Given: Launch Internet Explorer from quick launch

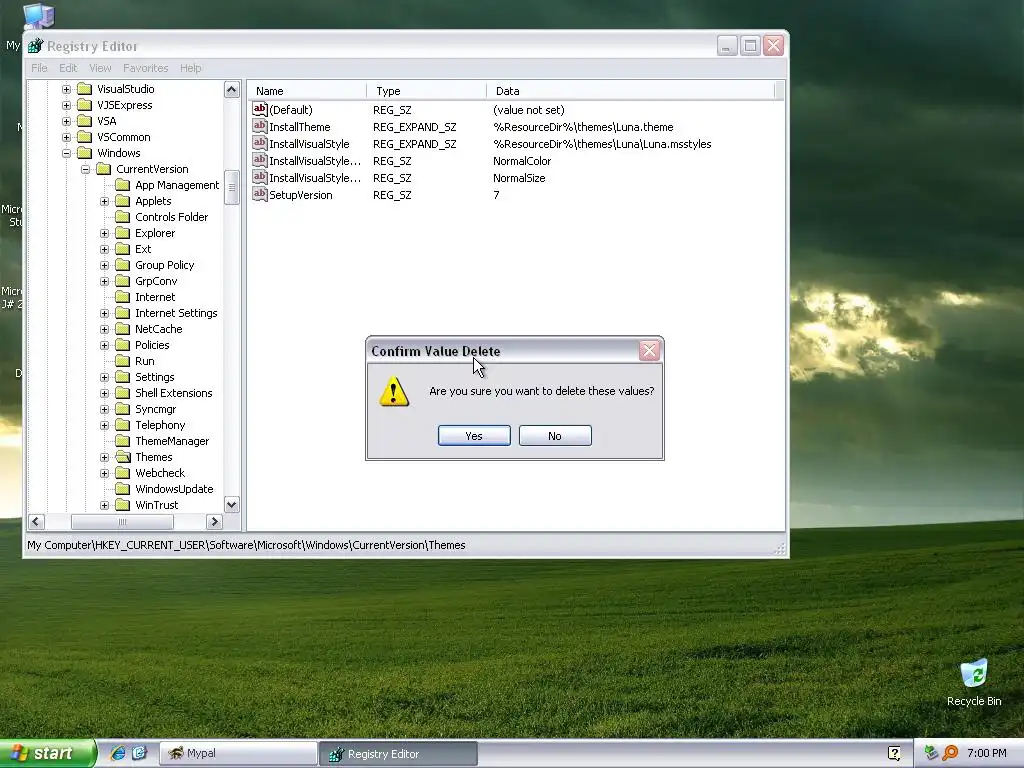Looking at the screenshot, I should (118, 753).
